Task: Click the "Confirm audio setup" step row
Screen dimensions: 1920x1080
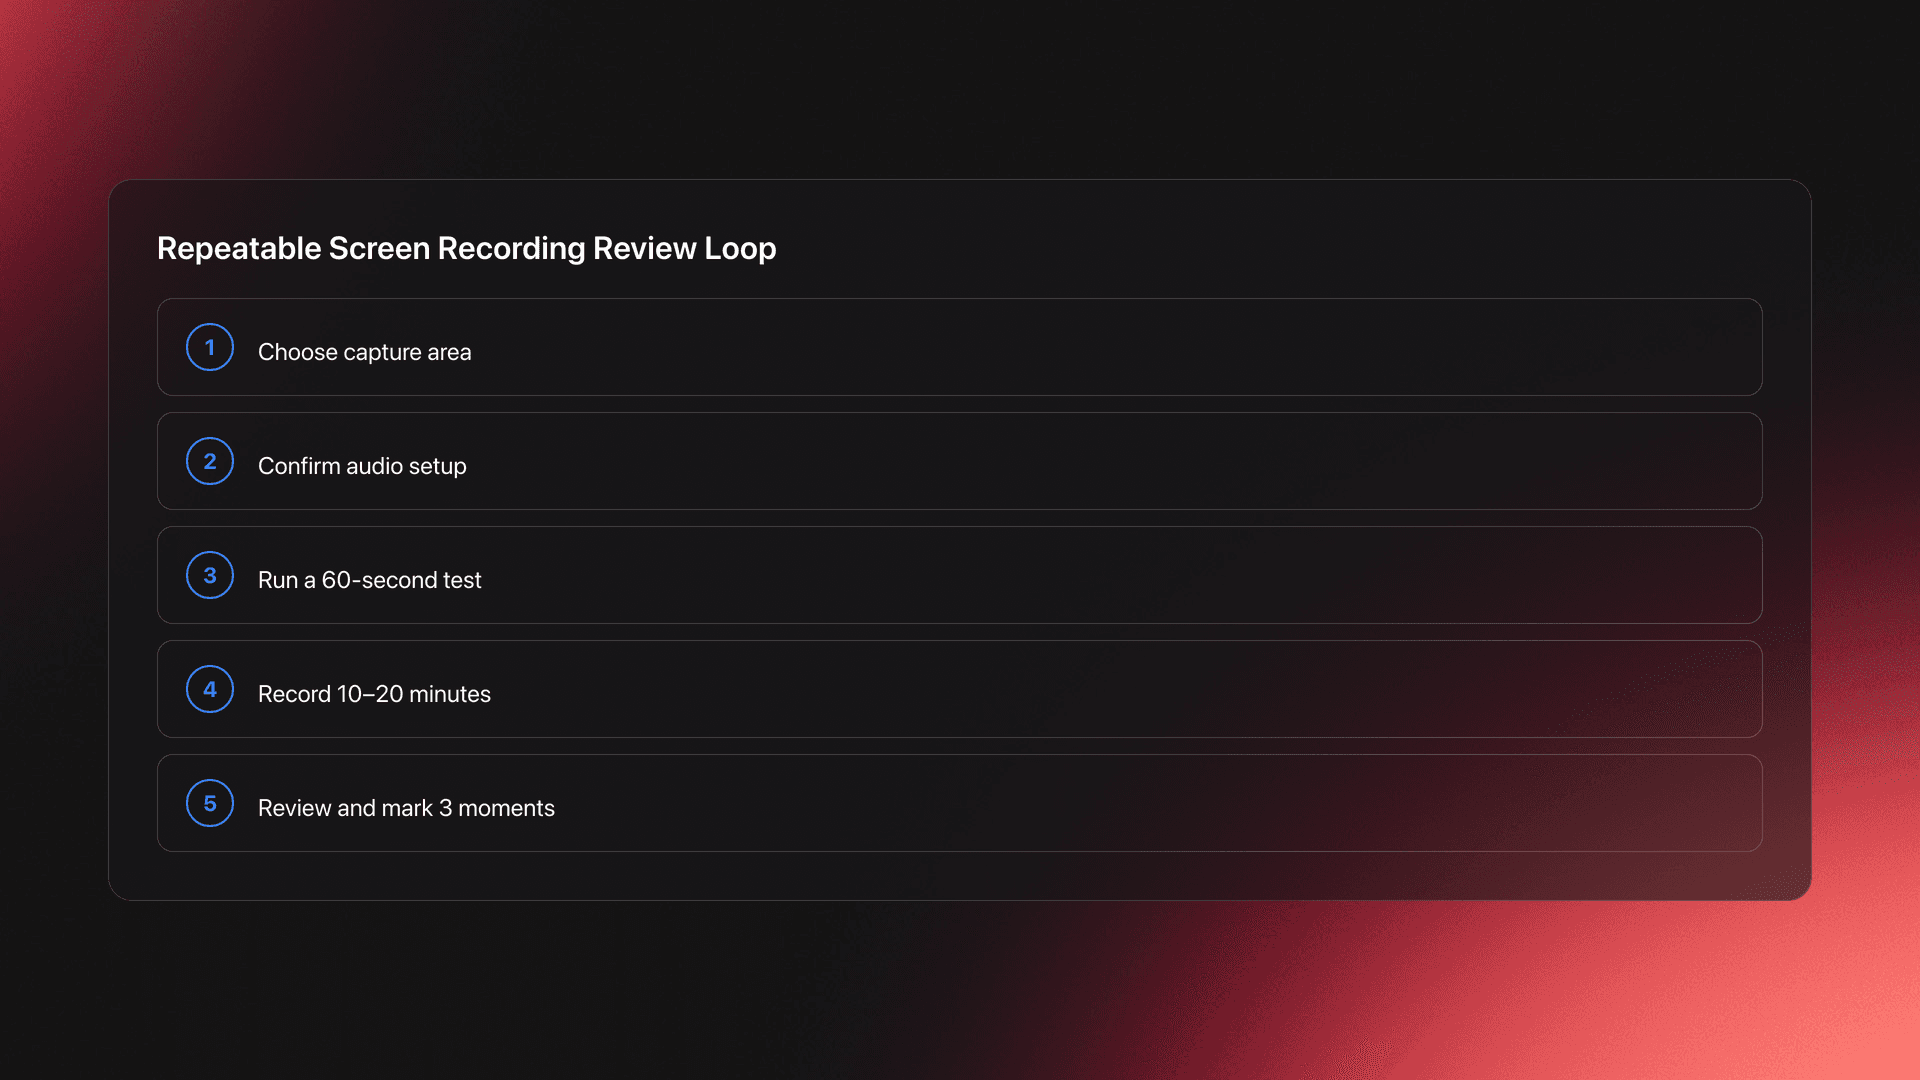Action: point(960,461)
